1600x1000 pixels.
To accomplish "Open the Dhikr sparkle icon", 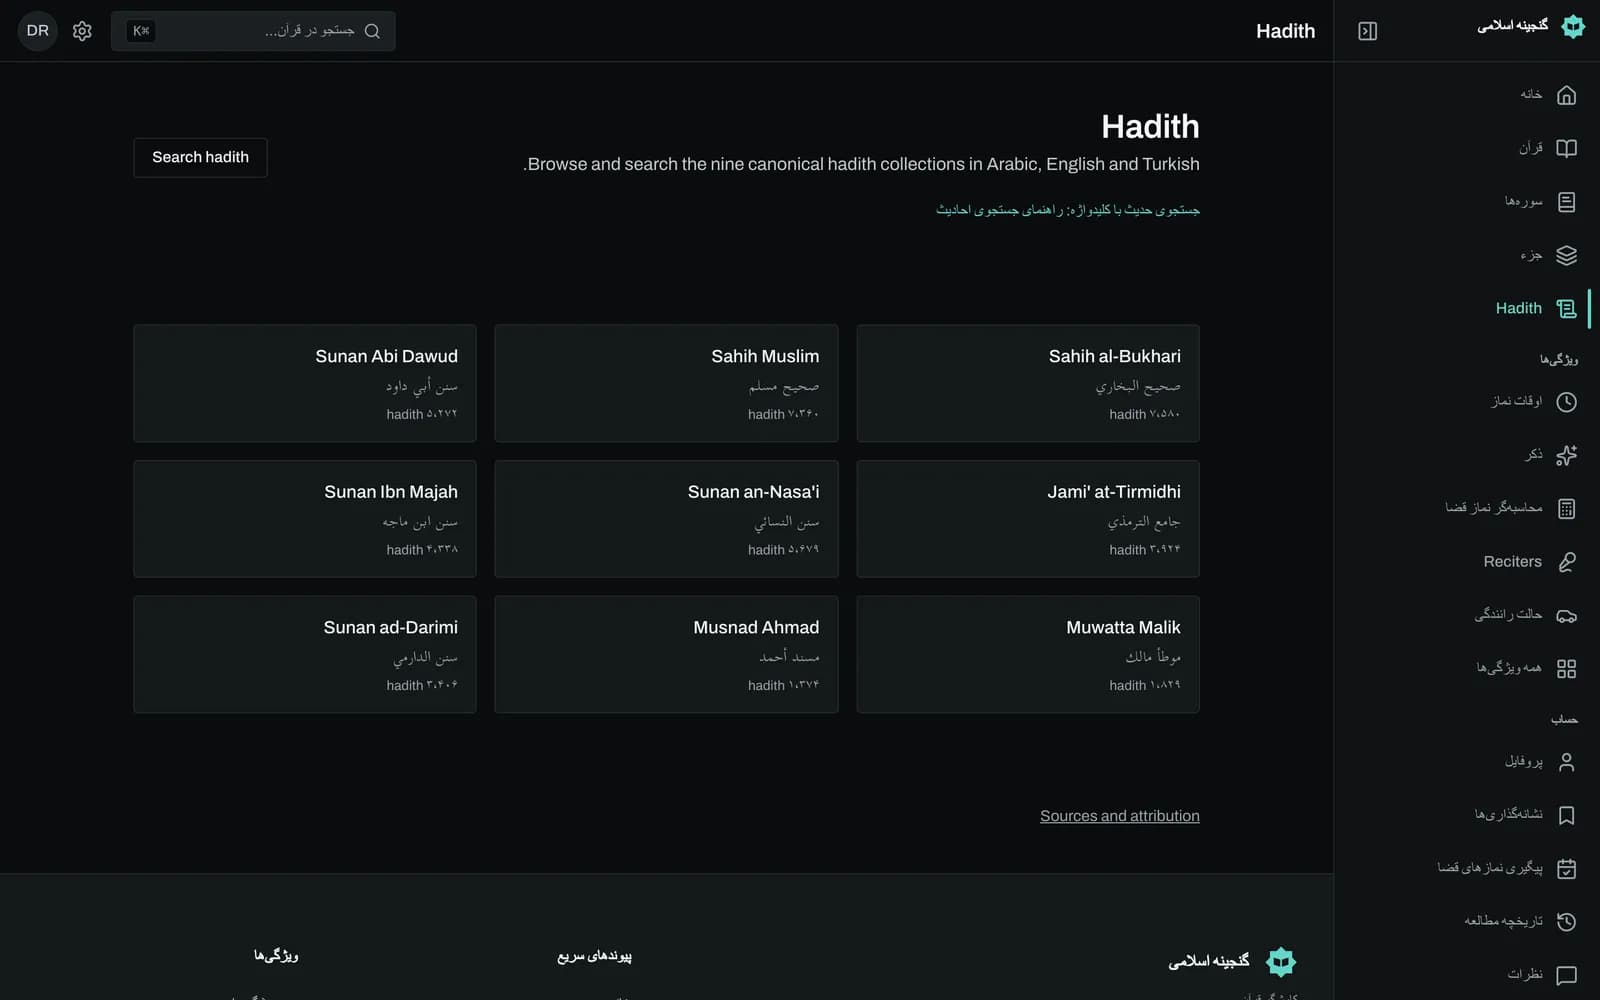I will (x=1566, y=455).
